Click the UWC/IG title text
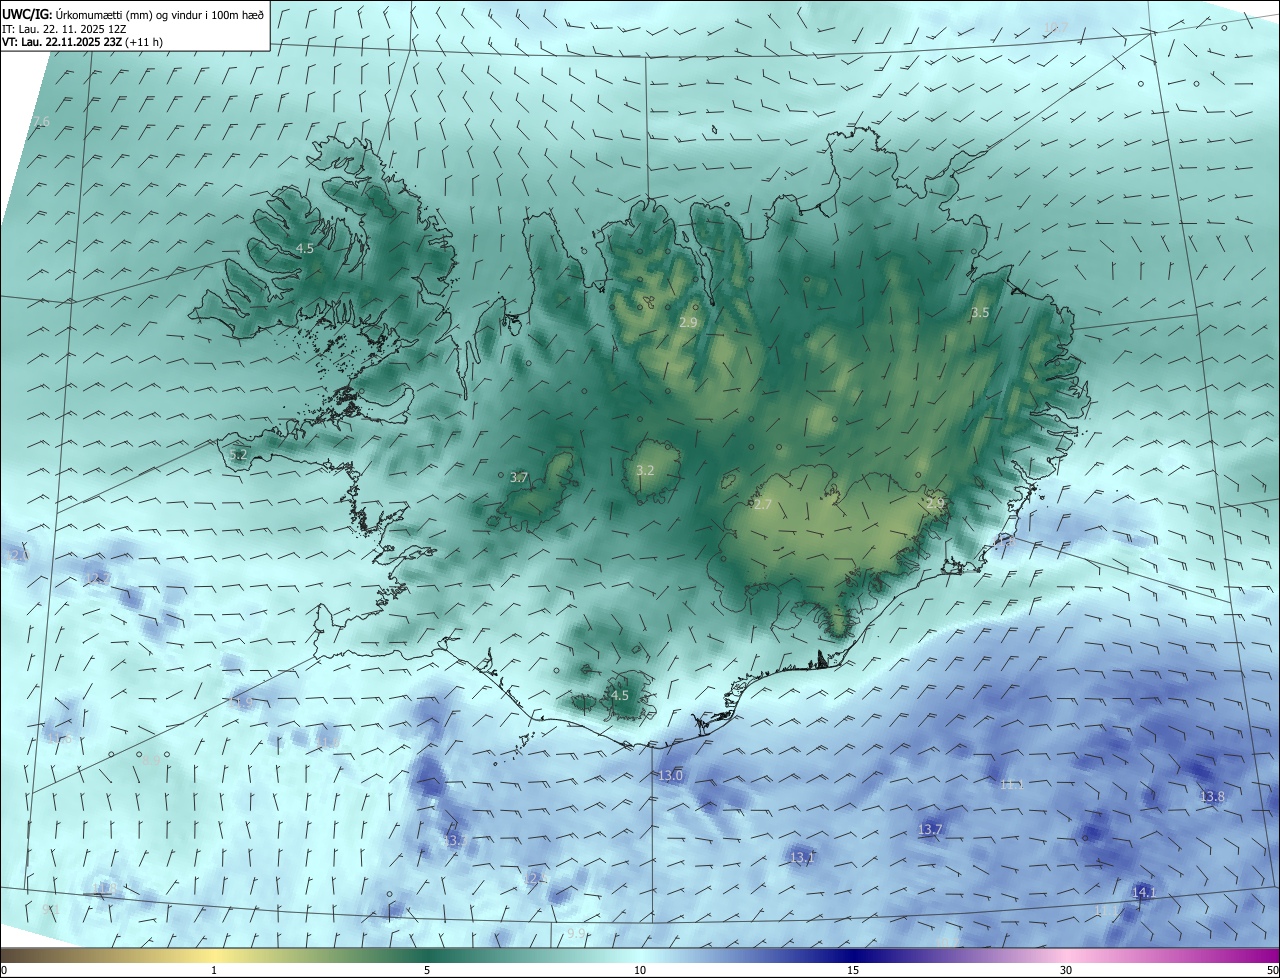Screen dimensions: 1280x978 tap(25, 13)
